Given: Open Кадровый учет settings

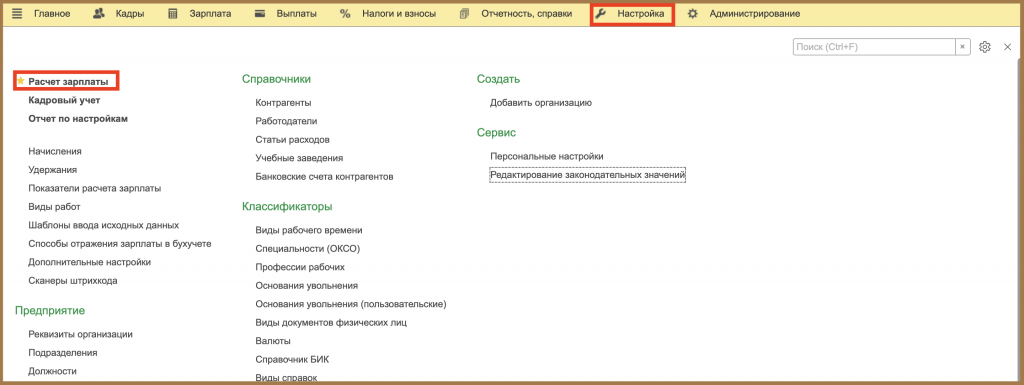Looking at the screenshot, I should [x=64, y=100].
